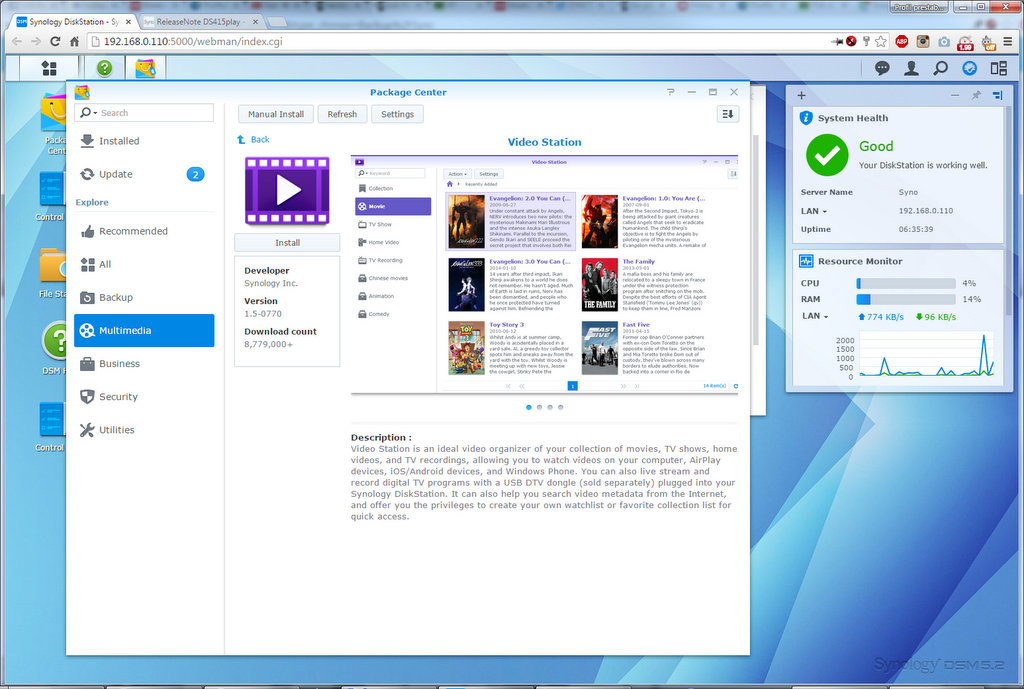
Task: Click the Package Center taskbar icon
Action: 145,68
